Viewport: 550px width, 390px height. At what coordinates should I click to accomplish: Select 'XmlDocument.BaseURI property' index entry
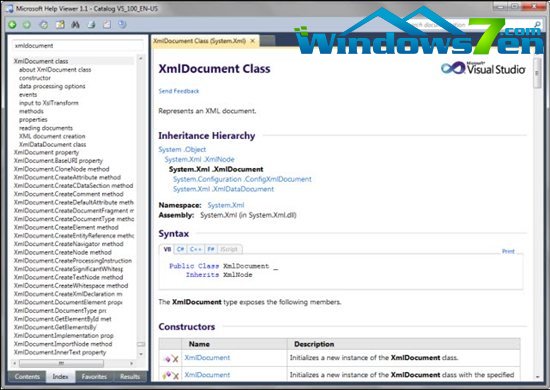[x=58, y=161]
